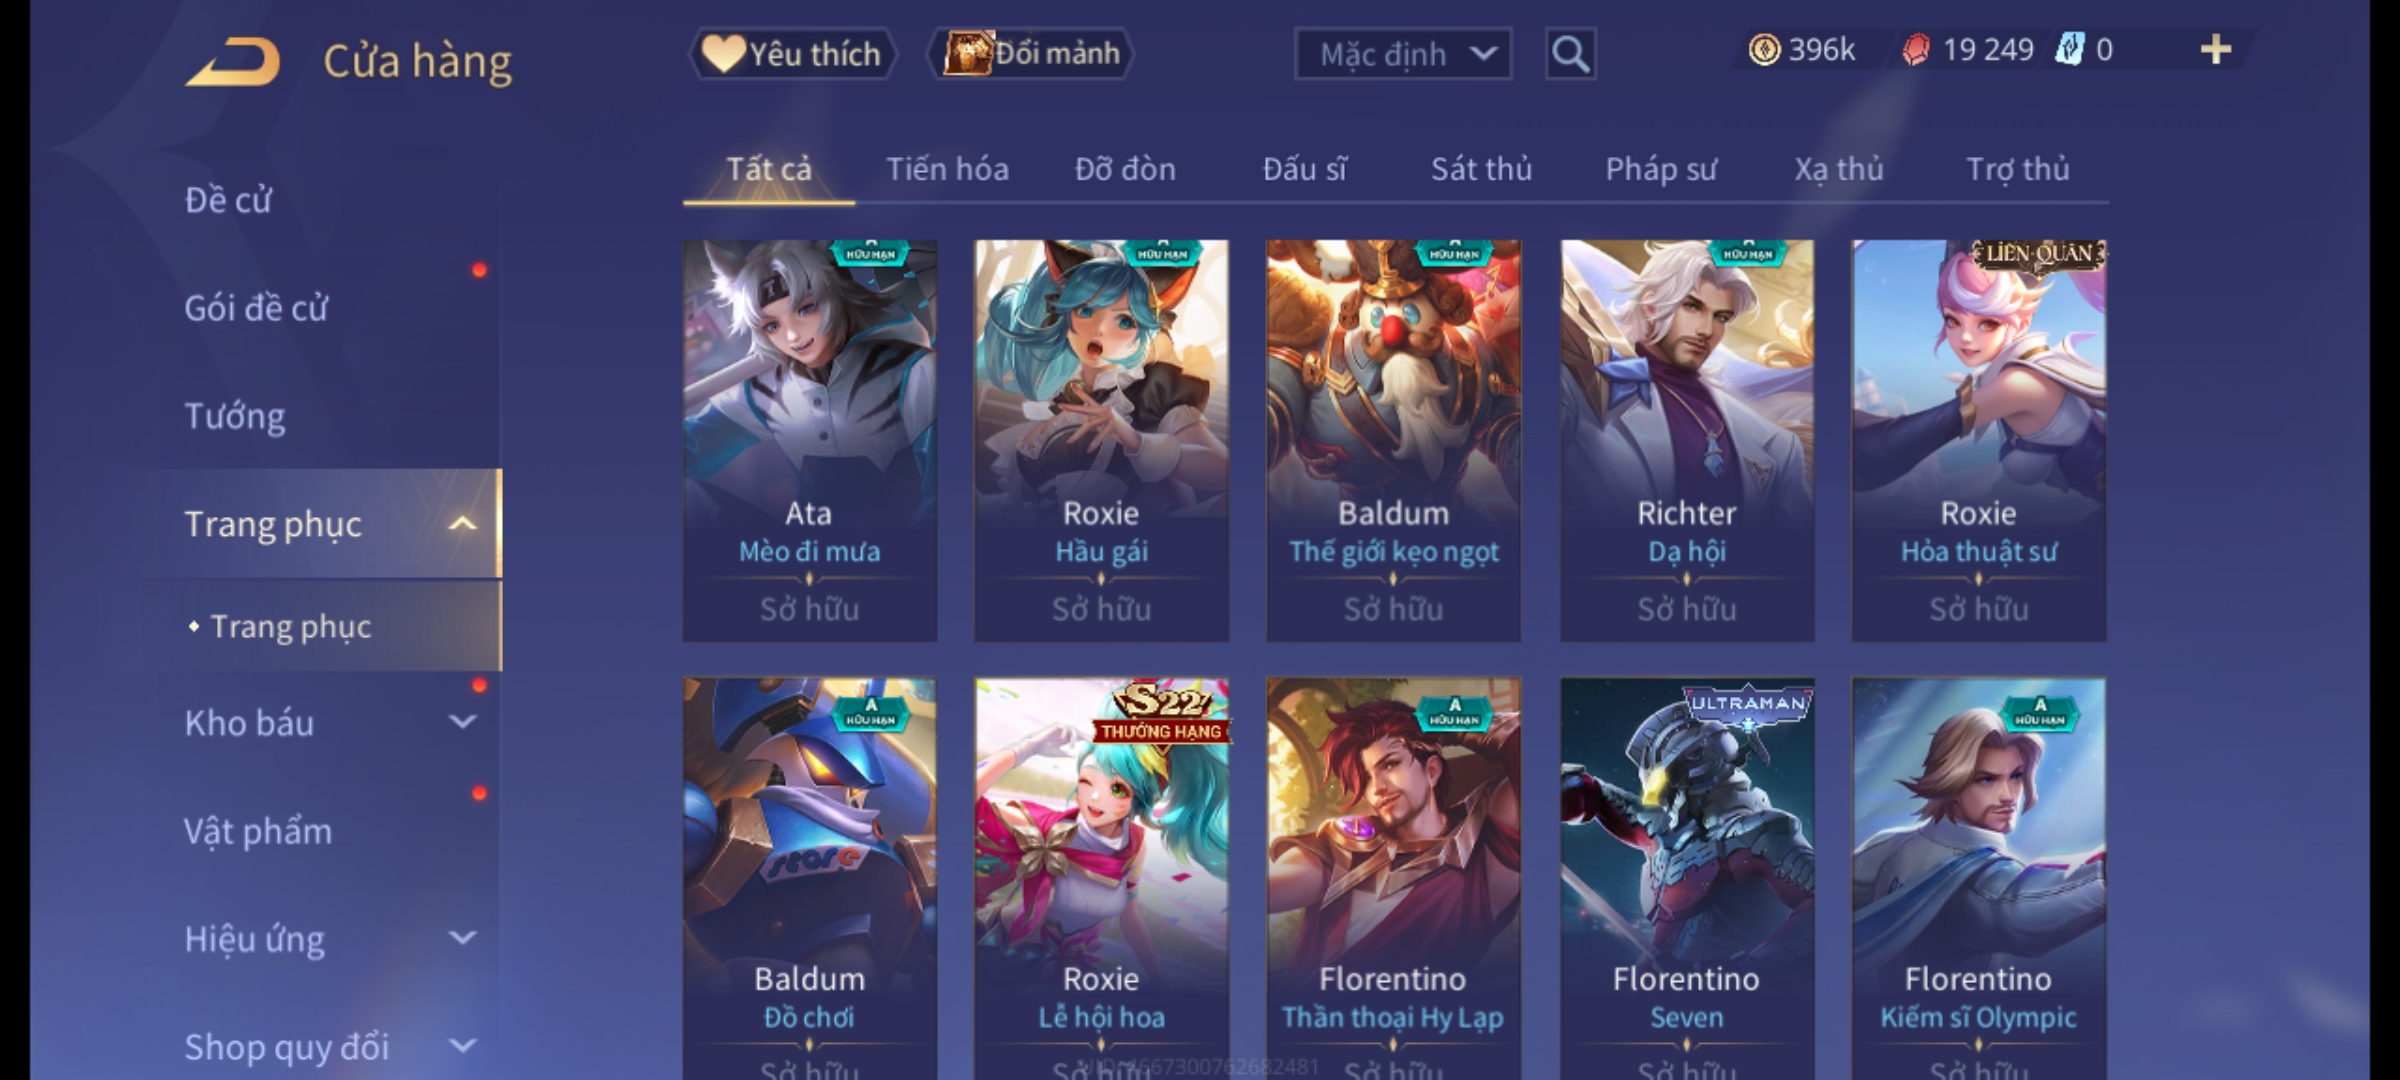Image resolution: width=2400 pixels, height=1080 pixels.
Task: Expand the Shop quy đổi section
Action: pyautogui.click(x=462, y=1046)
